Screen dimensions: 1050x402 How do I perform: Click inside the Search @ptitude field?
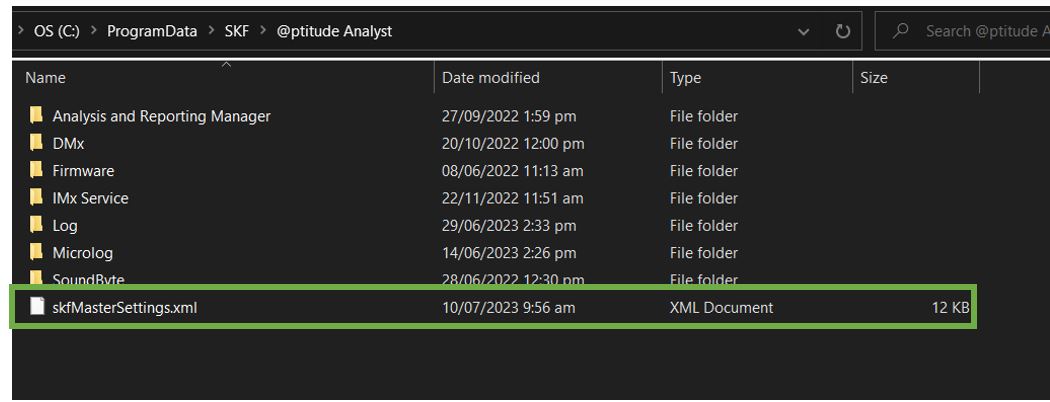click(980, 31)
